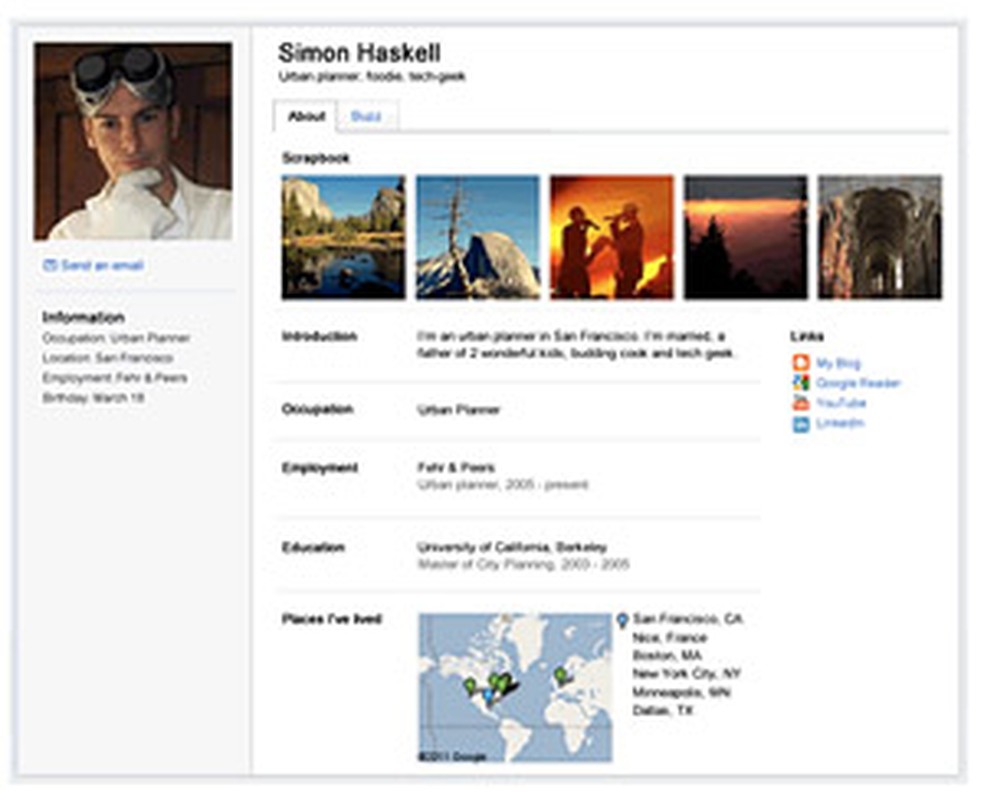
Task: Follow the LinkedIn link
Action: (842, 422)
